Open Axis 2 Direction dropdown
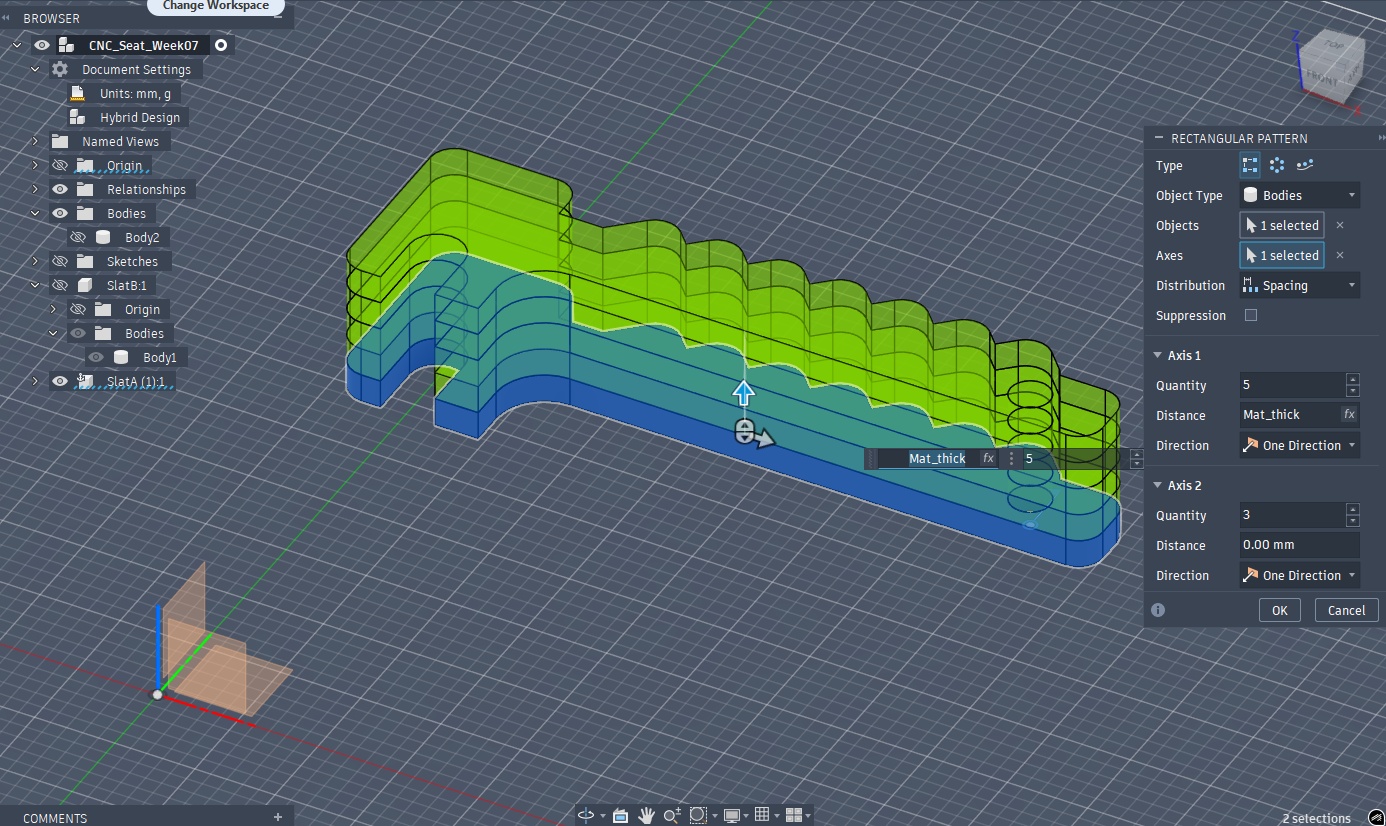1386x826 pixels. [x=1300, y=575]
